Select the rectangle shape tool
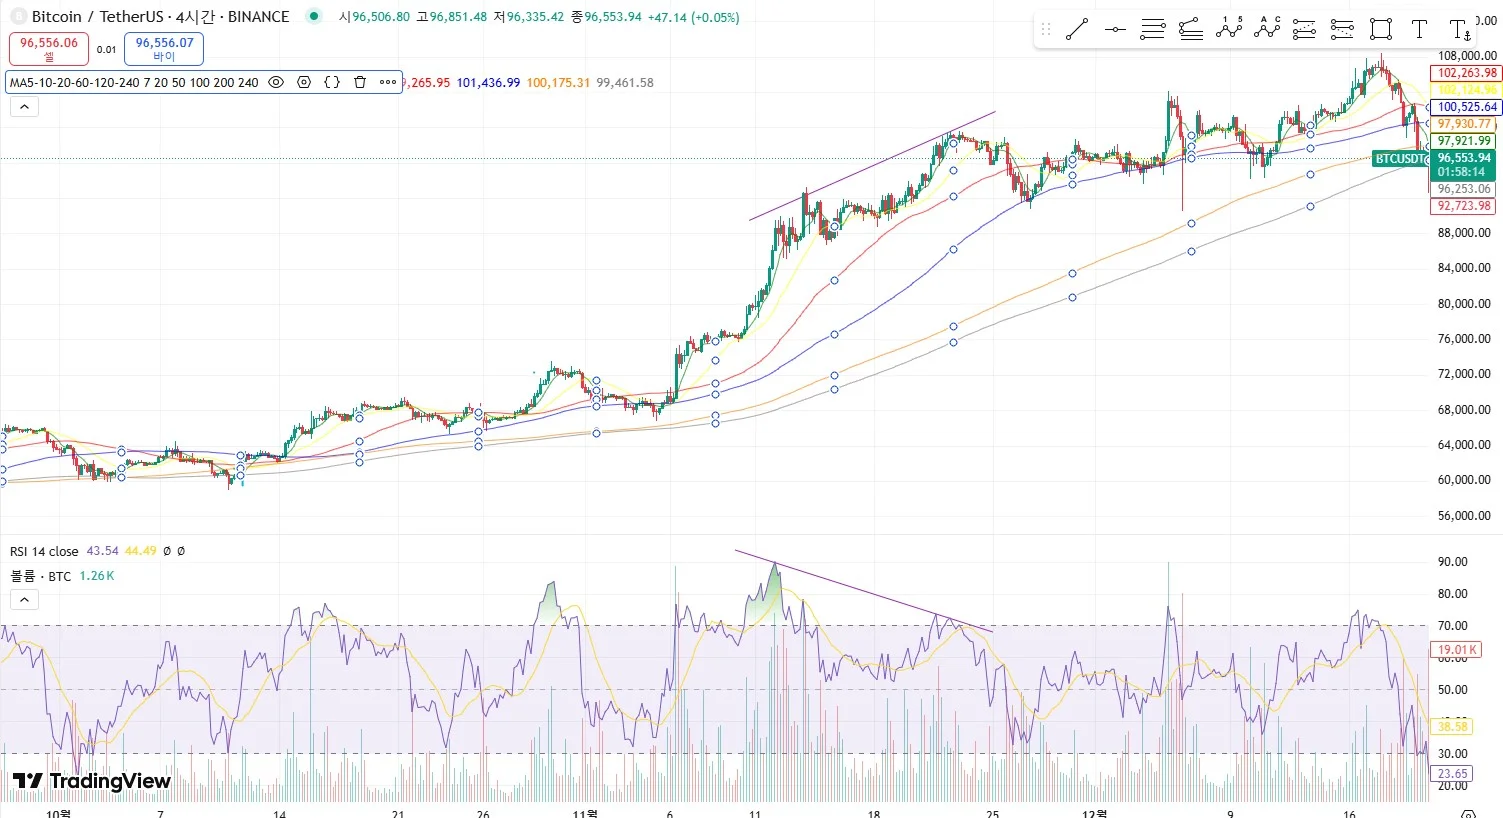Viewport: 1503px width, 818px height. click(1381, 29)
